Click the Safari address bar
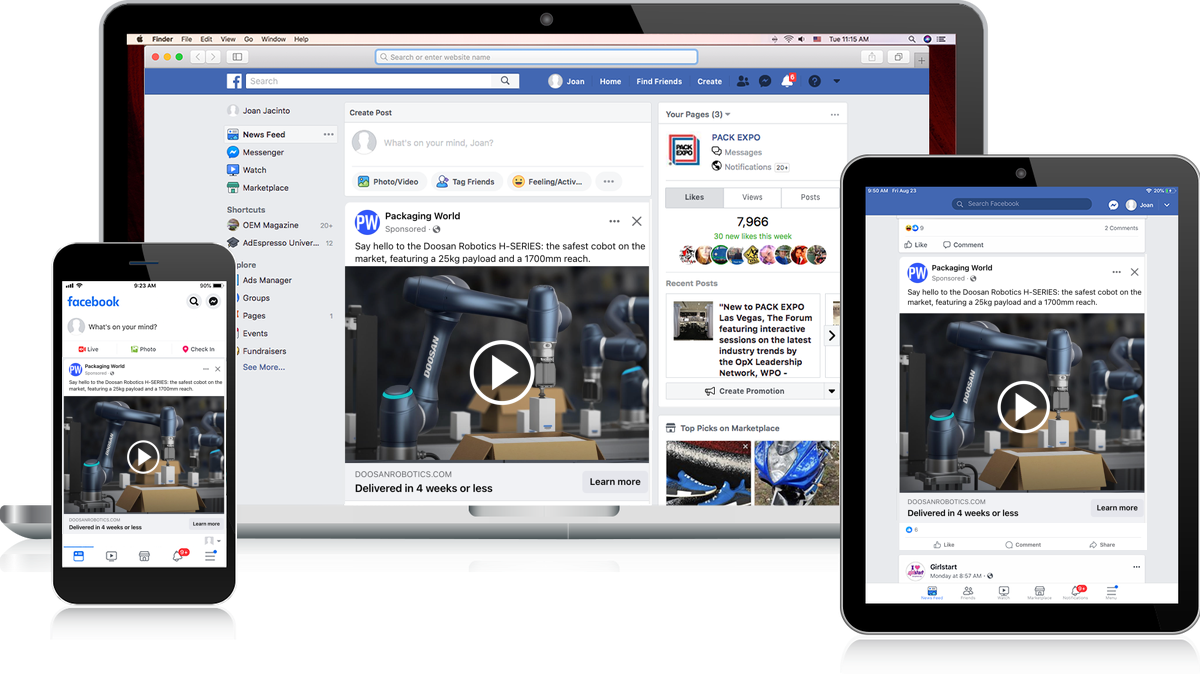The image size is (1200, 674). [x=536, y=57]
